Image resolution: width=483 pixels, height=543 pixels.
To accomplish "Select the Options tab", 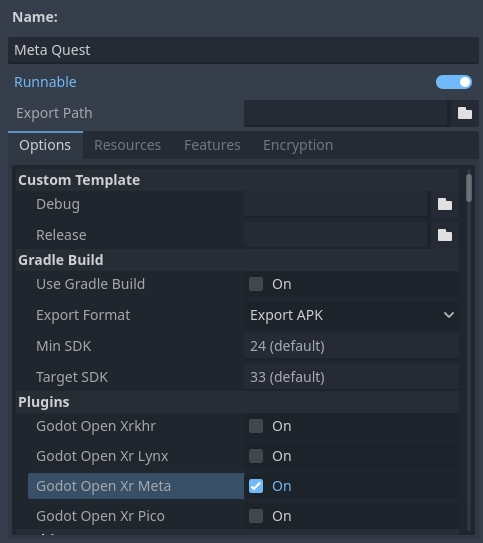I will pos(45,145).
